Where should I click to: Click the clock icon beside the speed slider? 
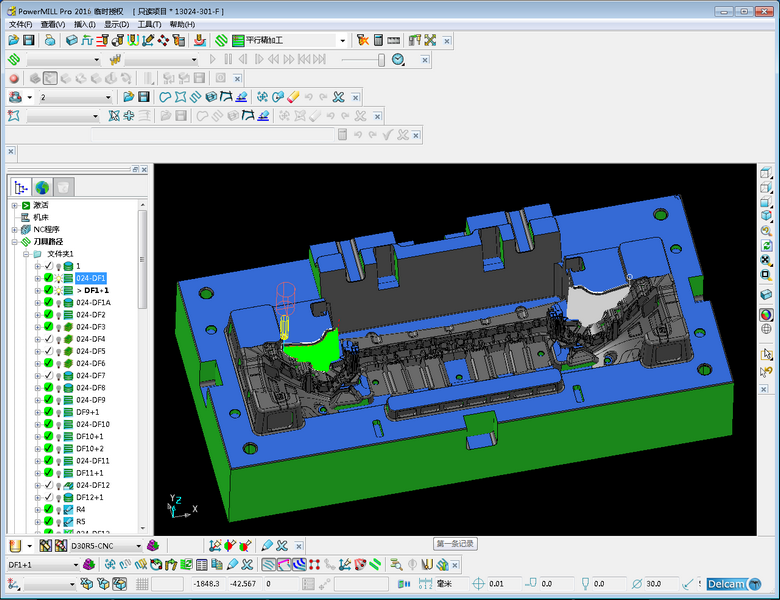click(398, 60)
